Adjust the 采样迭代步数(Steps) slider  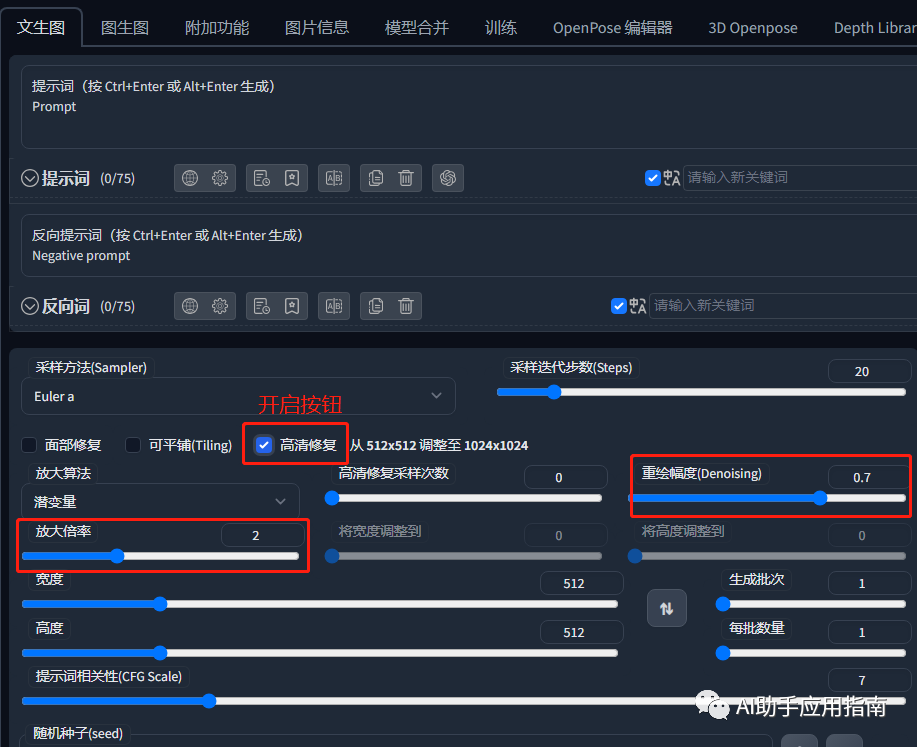701,392
